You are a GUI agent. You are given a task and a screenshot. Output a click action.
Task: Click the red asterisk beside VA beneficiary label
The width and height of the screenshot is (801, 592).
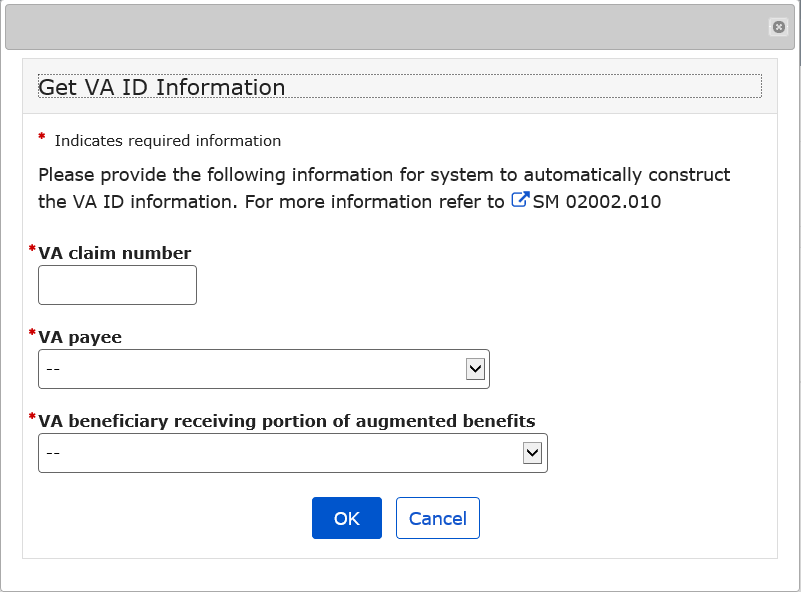[x=32, y=417]
